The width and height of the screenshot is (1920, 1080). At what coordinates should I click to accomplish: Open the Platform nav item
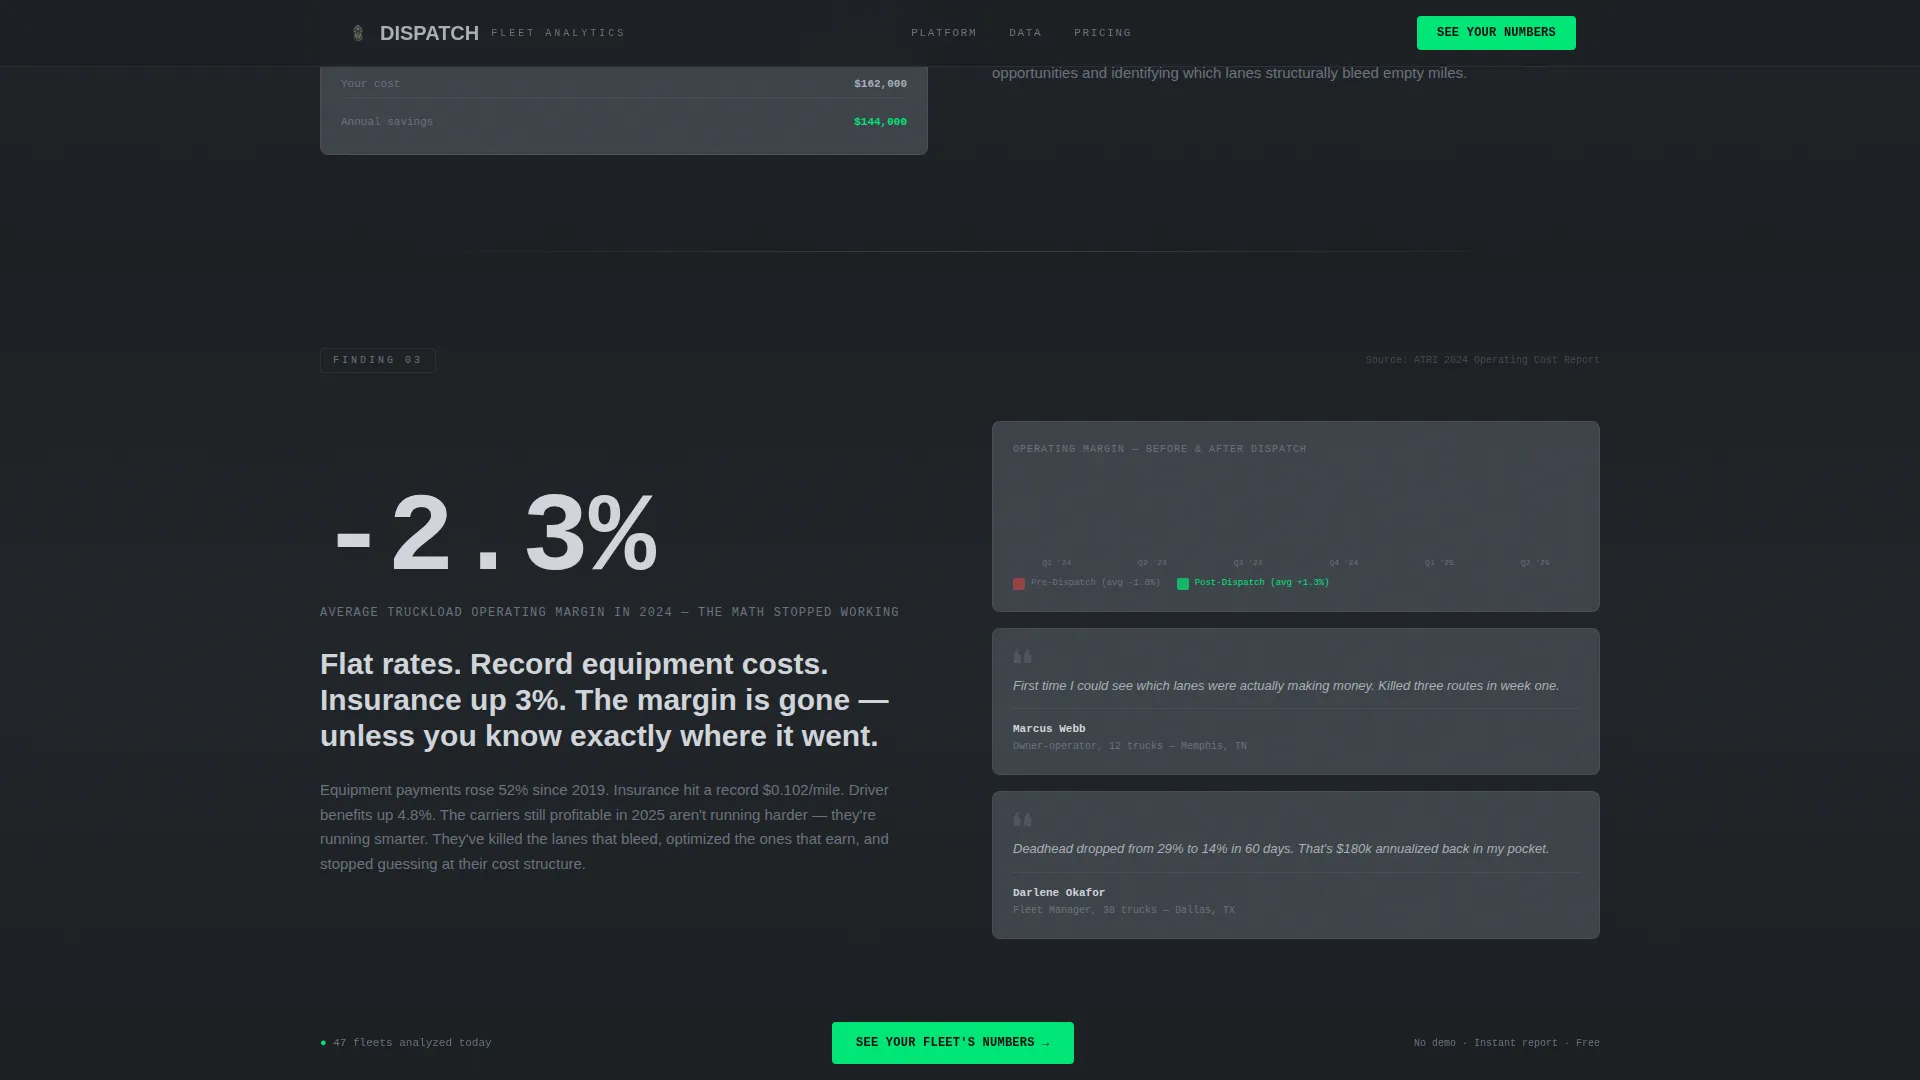[943, 33]
